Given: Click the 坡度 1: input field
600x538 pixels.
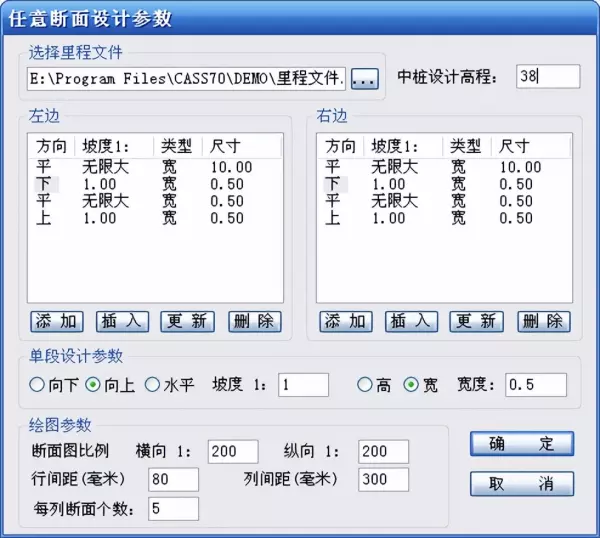Looking at the screenshot, I should coord(303,385).
